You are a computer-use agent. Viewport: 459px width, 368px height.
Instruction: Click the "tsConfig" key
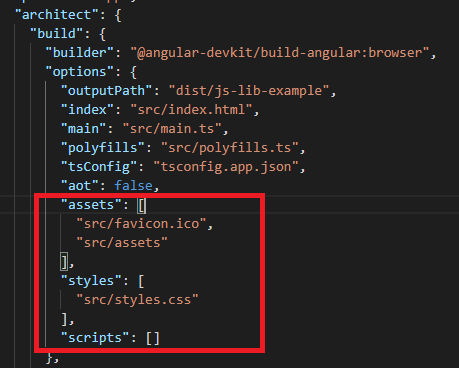[x=99, y=167]
